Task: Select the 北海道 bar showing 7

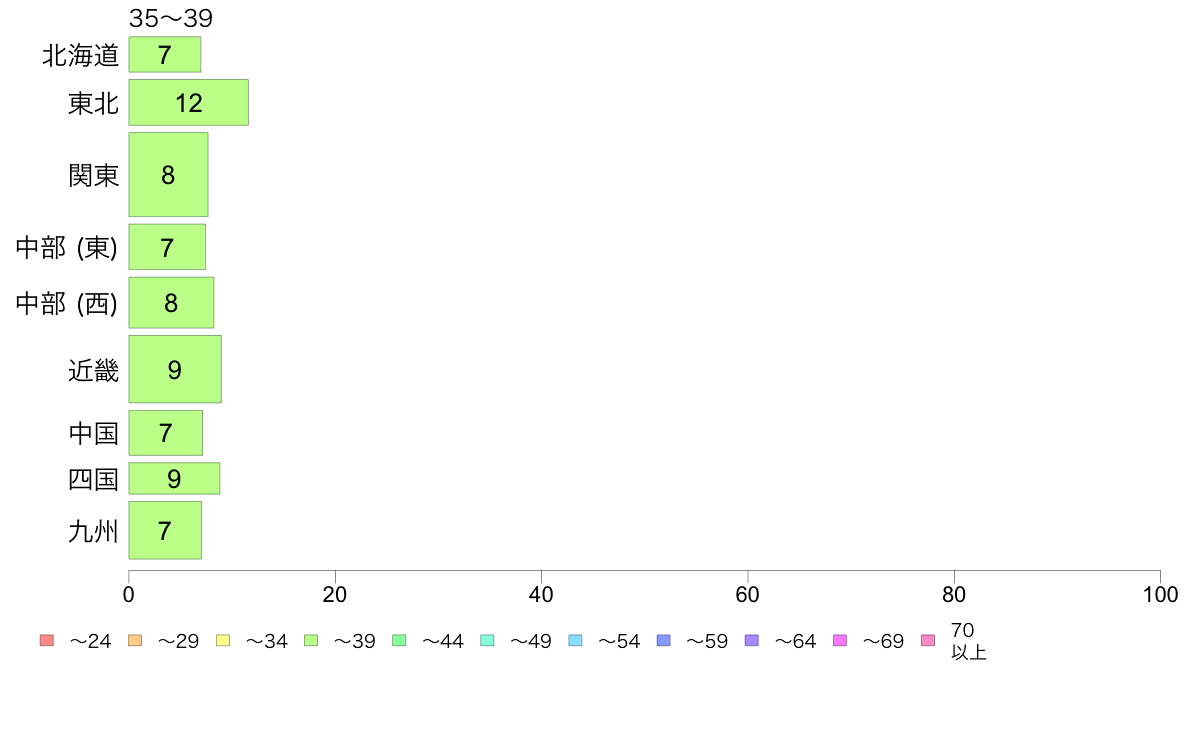Action: pyautogui.click(x=164, y=55)
